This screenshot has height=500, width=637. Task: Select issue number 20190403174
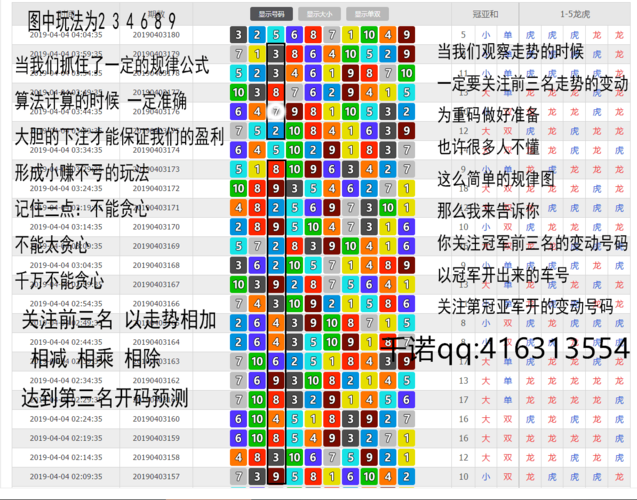[x=156, y=150]
